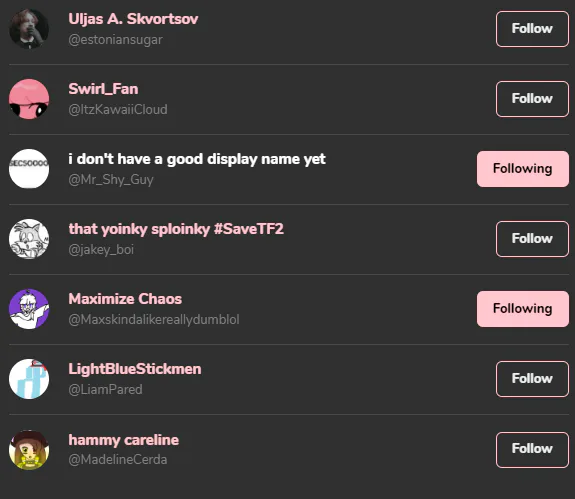Unfollow @Mr_Shy_Guy via Following button
This screenshot has width=575, height=499.
click(x=523, y=169)
